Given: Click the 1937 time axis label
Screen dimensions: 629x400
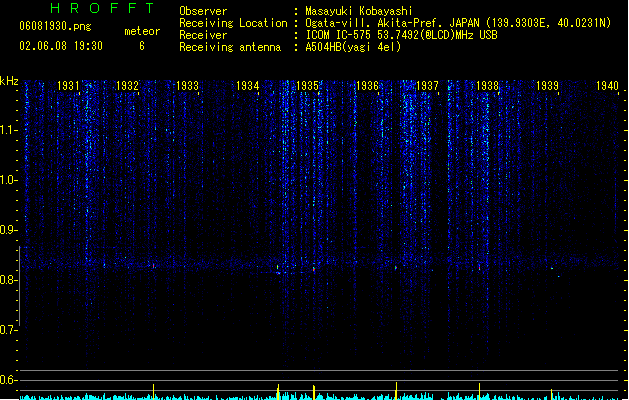Looking at the screenshot, I should [x=427, y=85].
